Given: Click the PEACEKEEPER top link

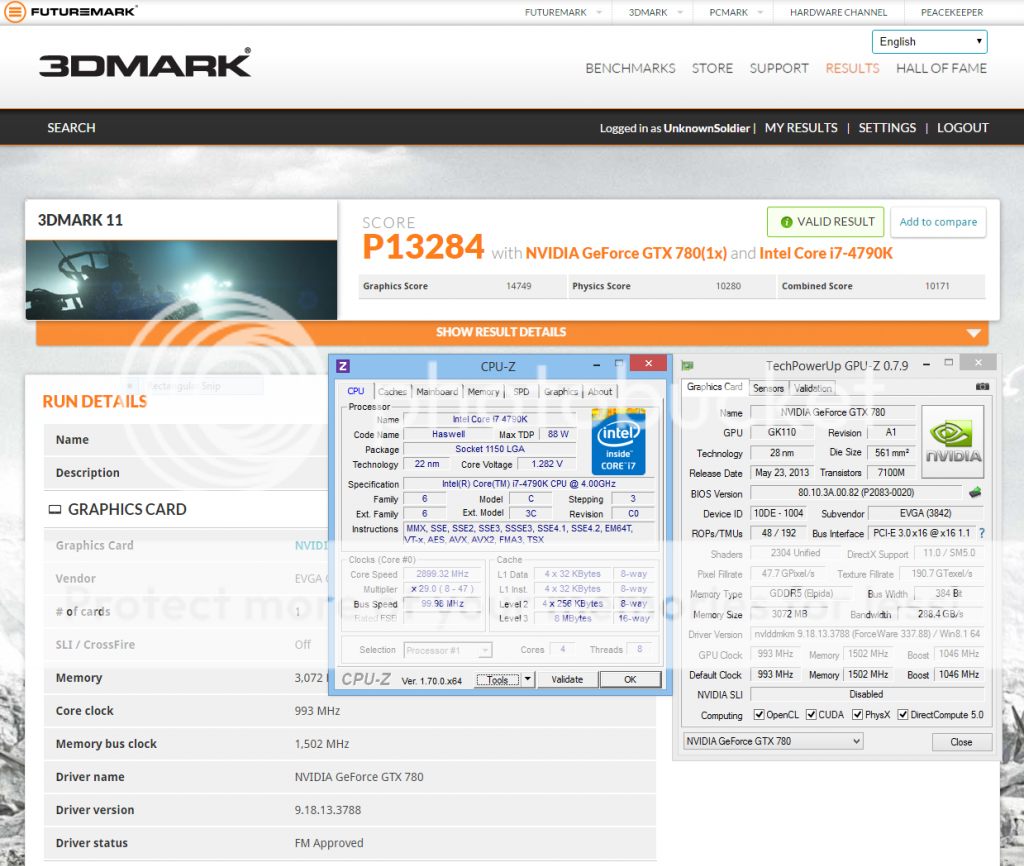Looking at the screenshot, I should click(952, 12).
